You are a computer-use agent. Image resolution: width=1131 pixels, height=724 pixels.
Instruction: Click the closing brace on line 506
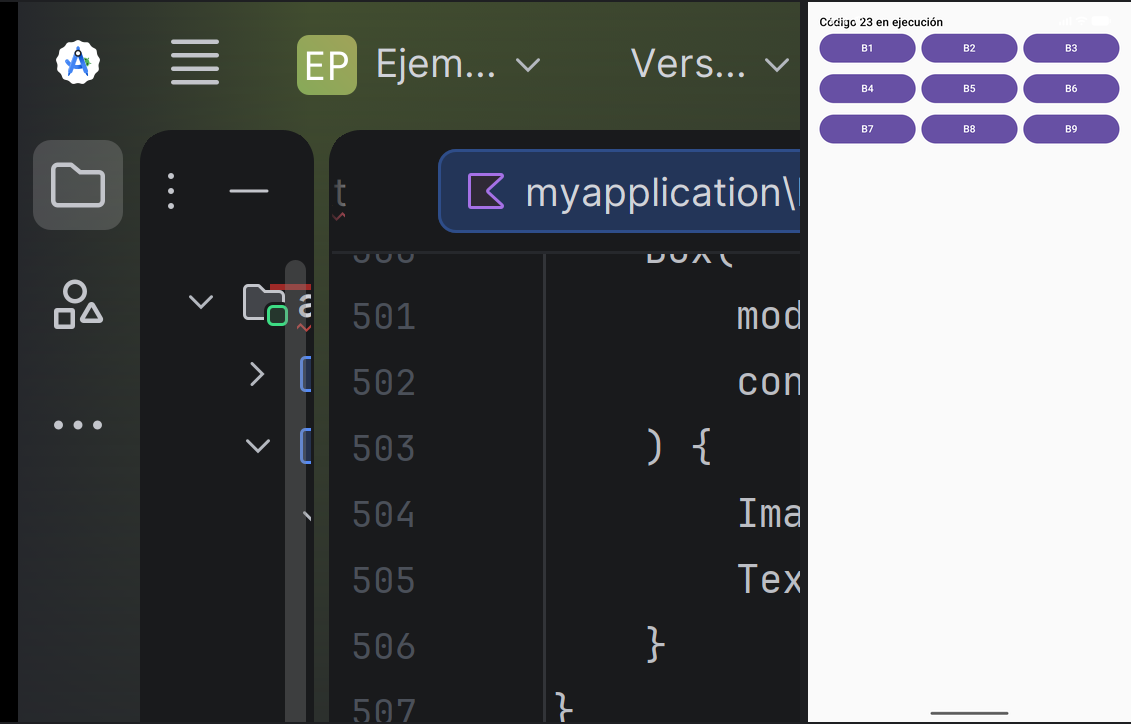(655, 645)
